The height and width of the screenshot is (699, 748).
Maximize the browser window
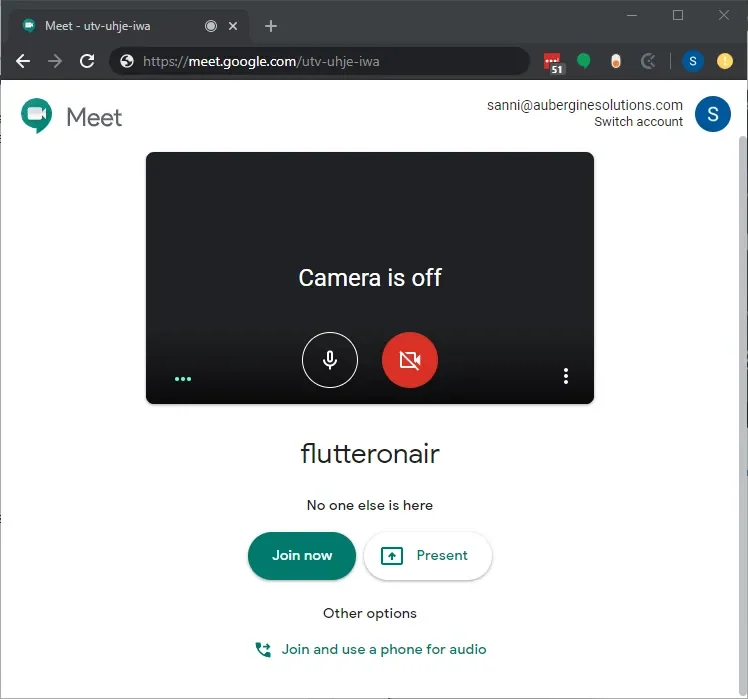click(678, 15)
